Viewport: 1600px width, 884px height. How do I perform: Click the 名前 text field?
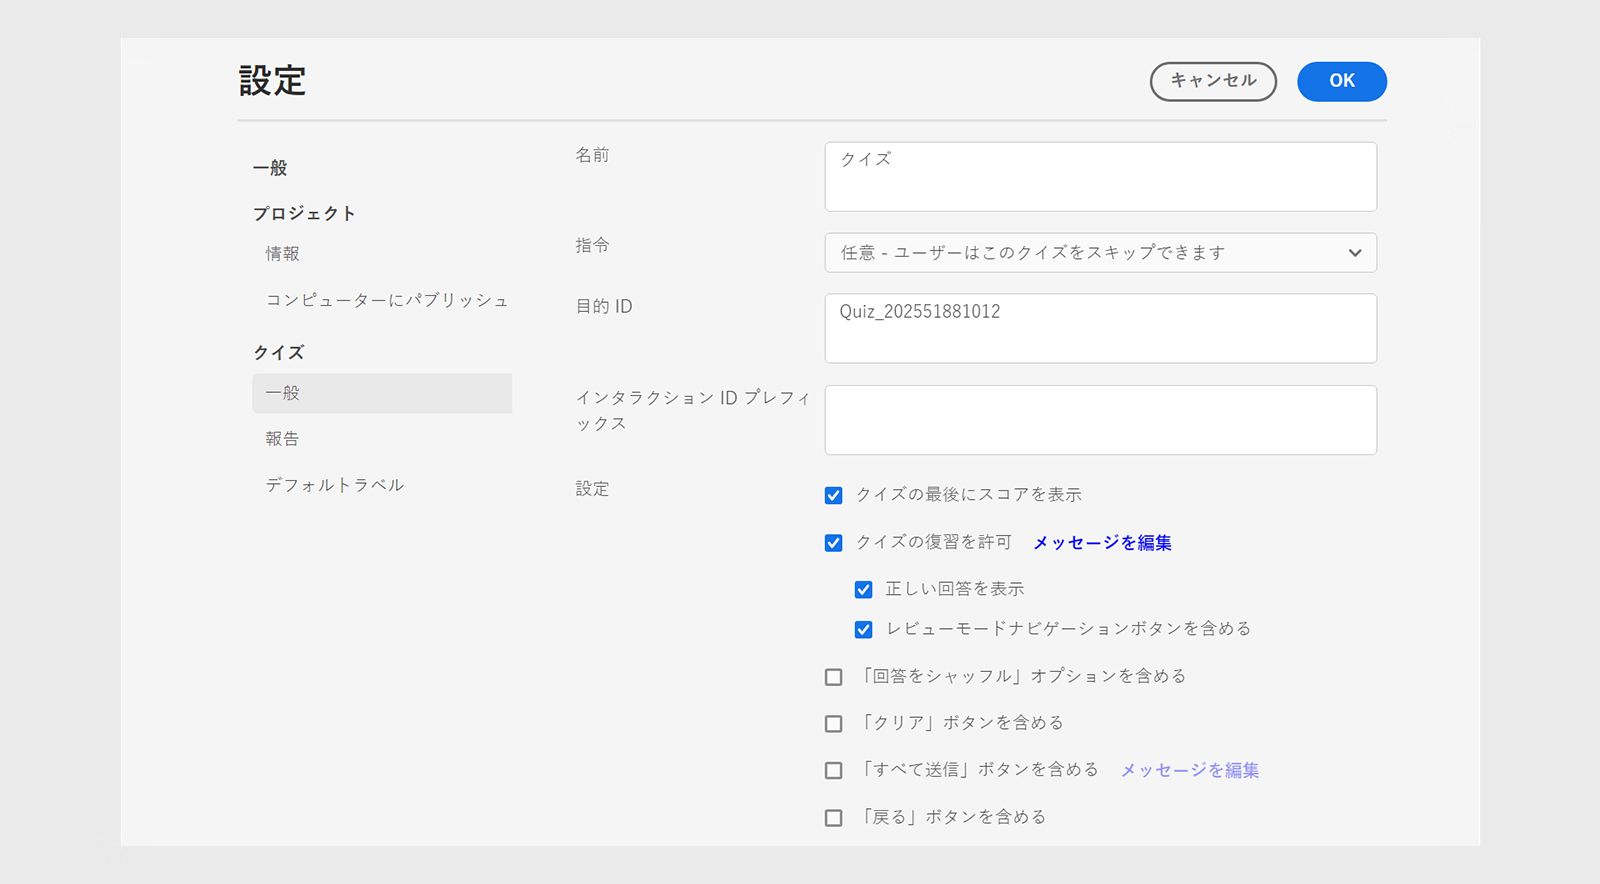coord(1100,177)
